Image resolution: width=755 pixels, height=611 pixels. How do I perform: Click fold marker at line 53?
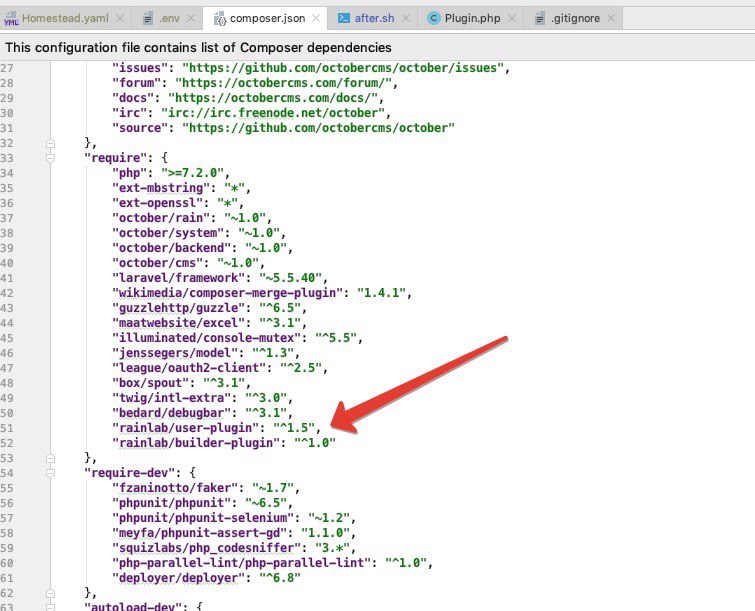click(50, 458)
